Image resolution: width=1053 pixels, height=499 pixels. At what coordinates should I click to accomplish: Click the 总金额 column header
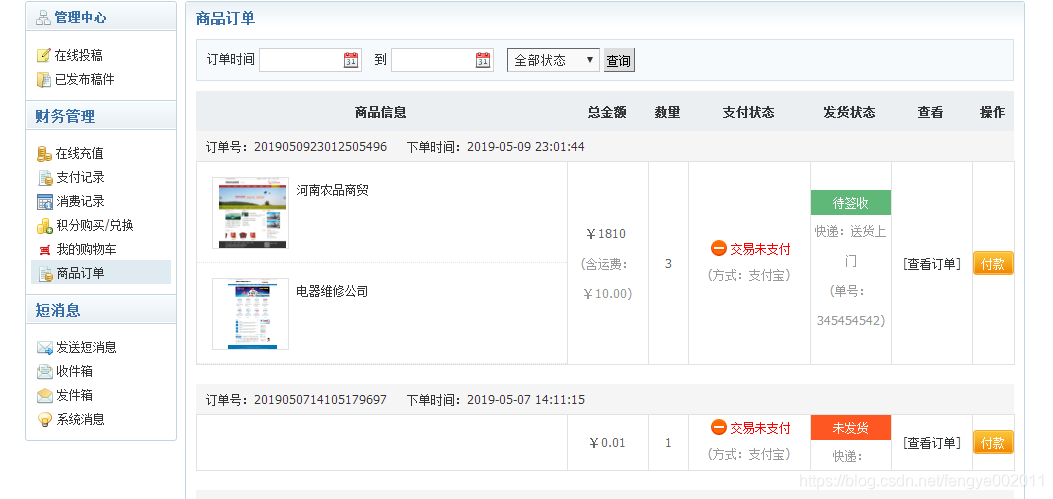(x=607, y=112)
